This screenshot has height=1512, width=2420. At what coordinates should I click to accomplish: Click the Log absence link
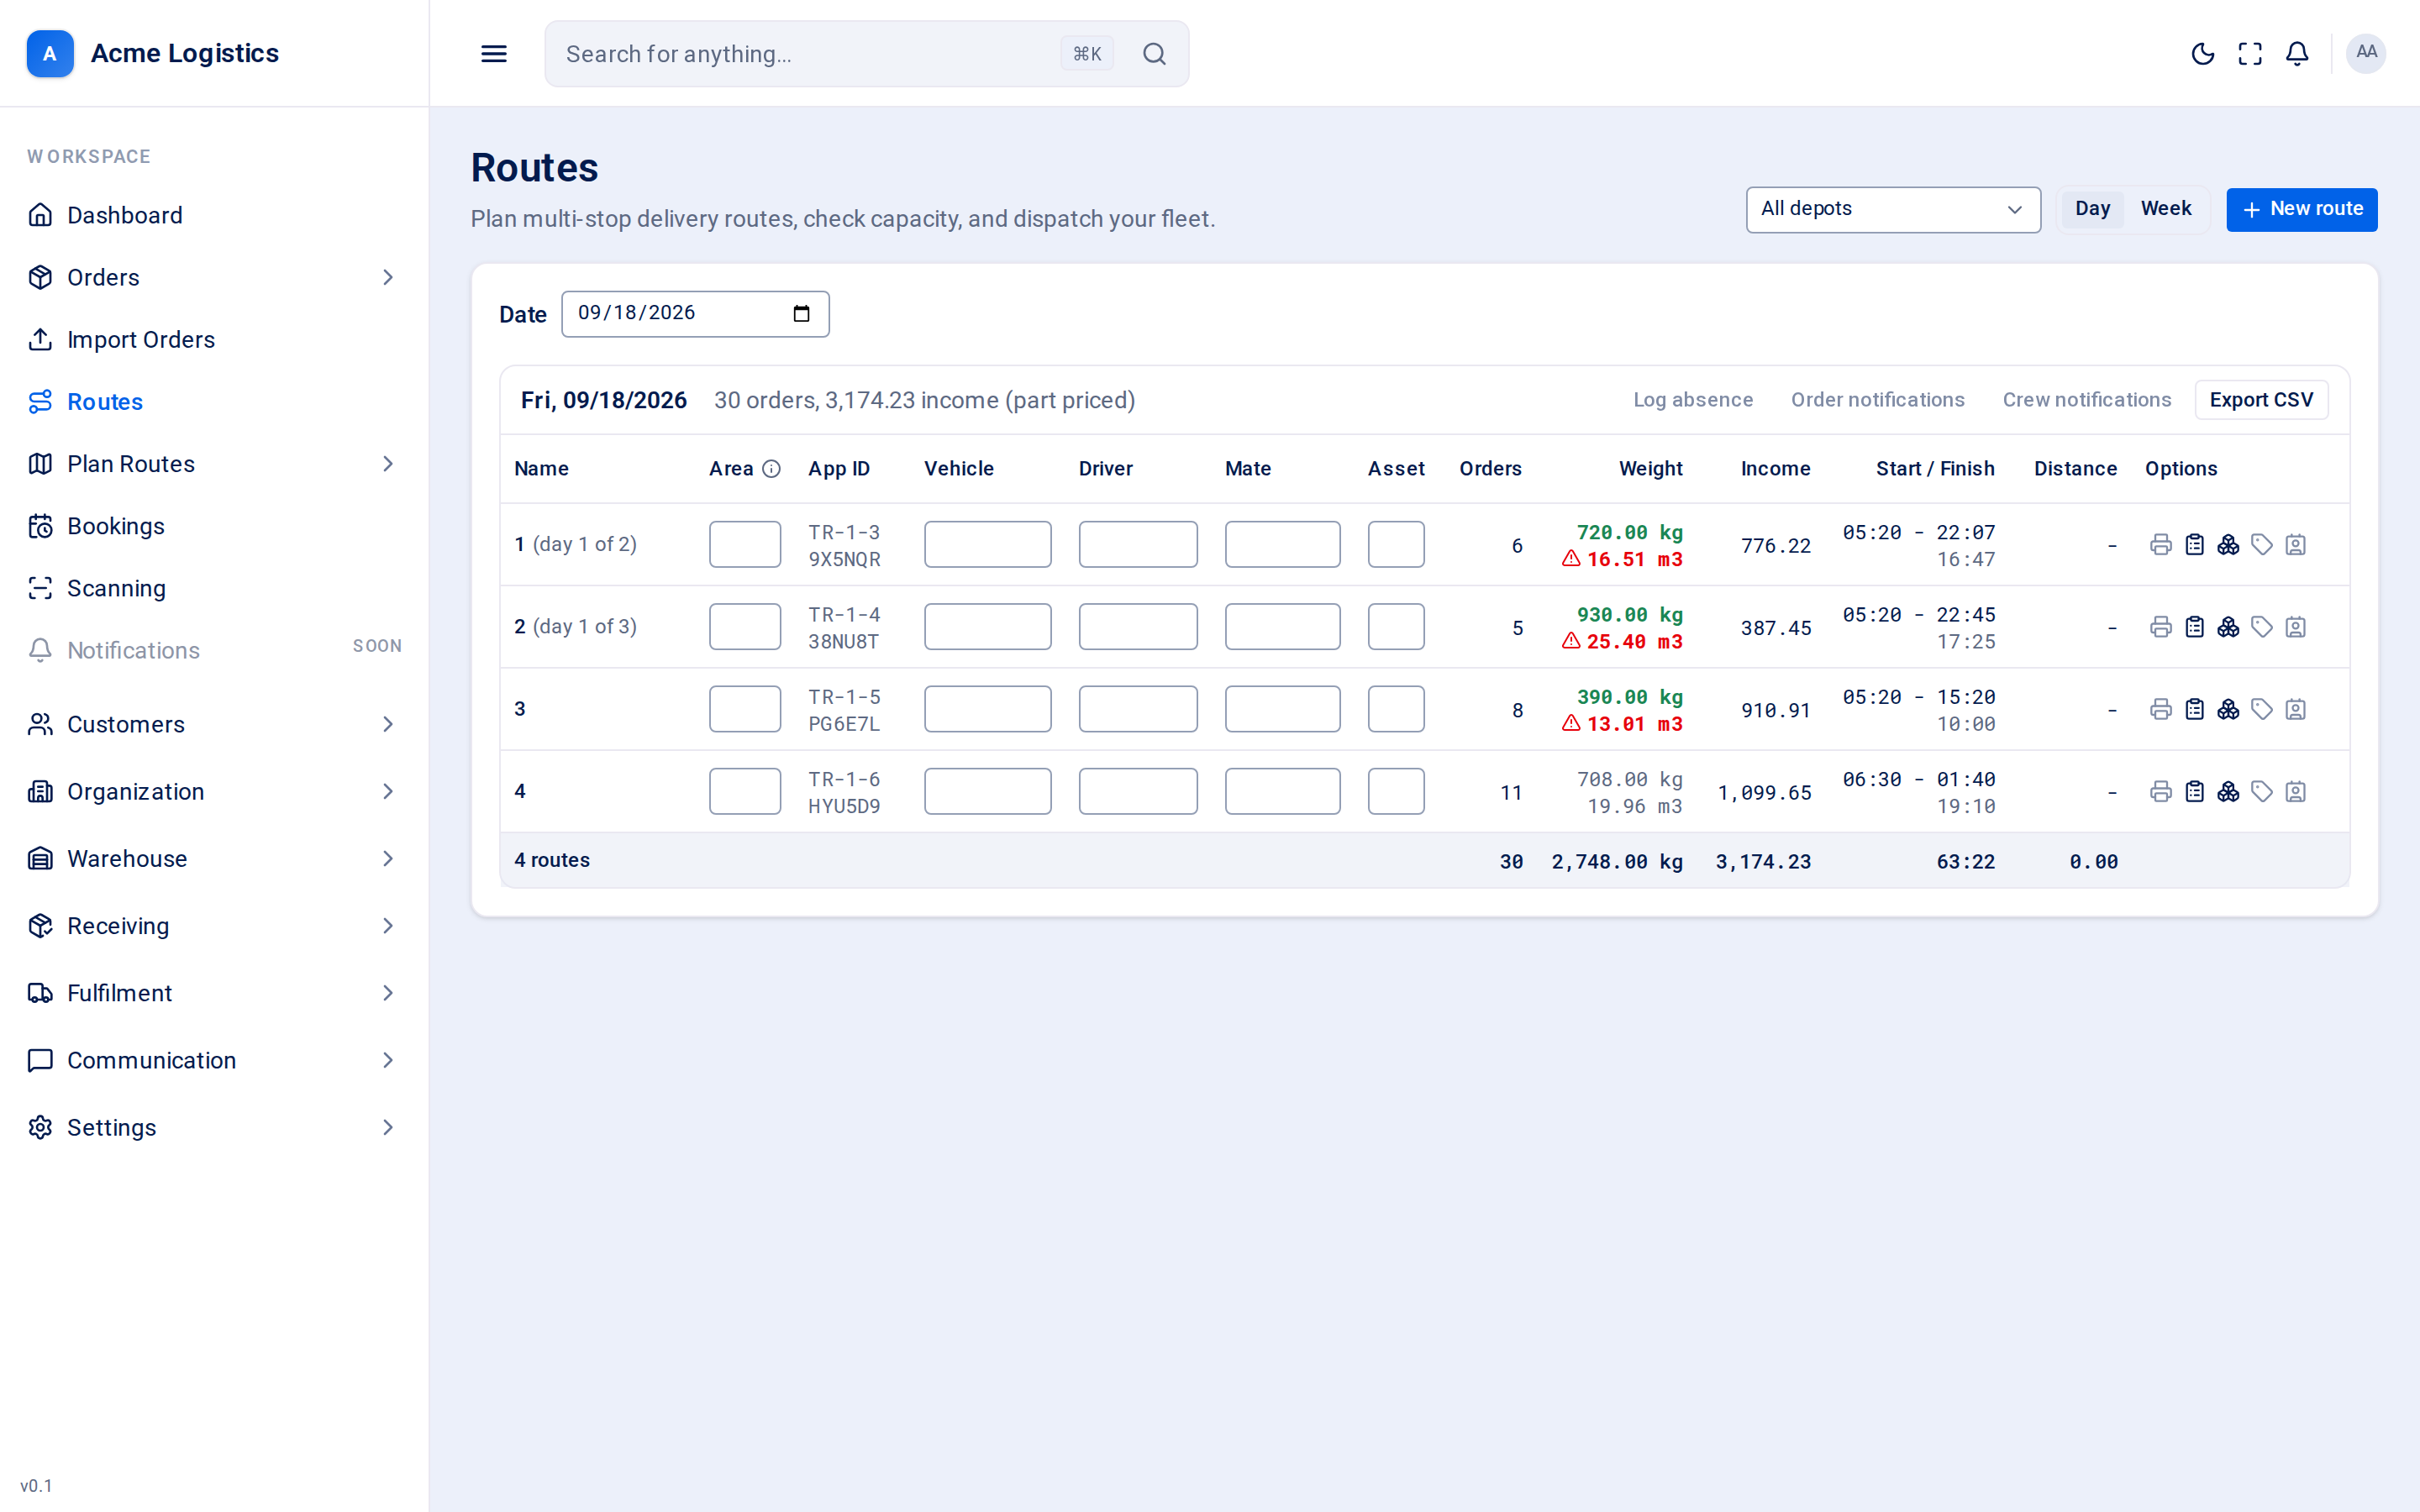[1693, 400]
